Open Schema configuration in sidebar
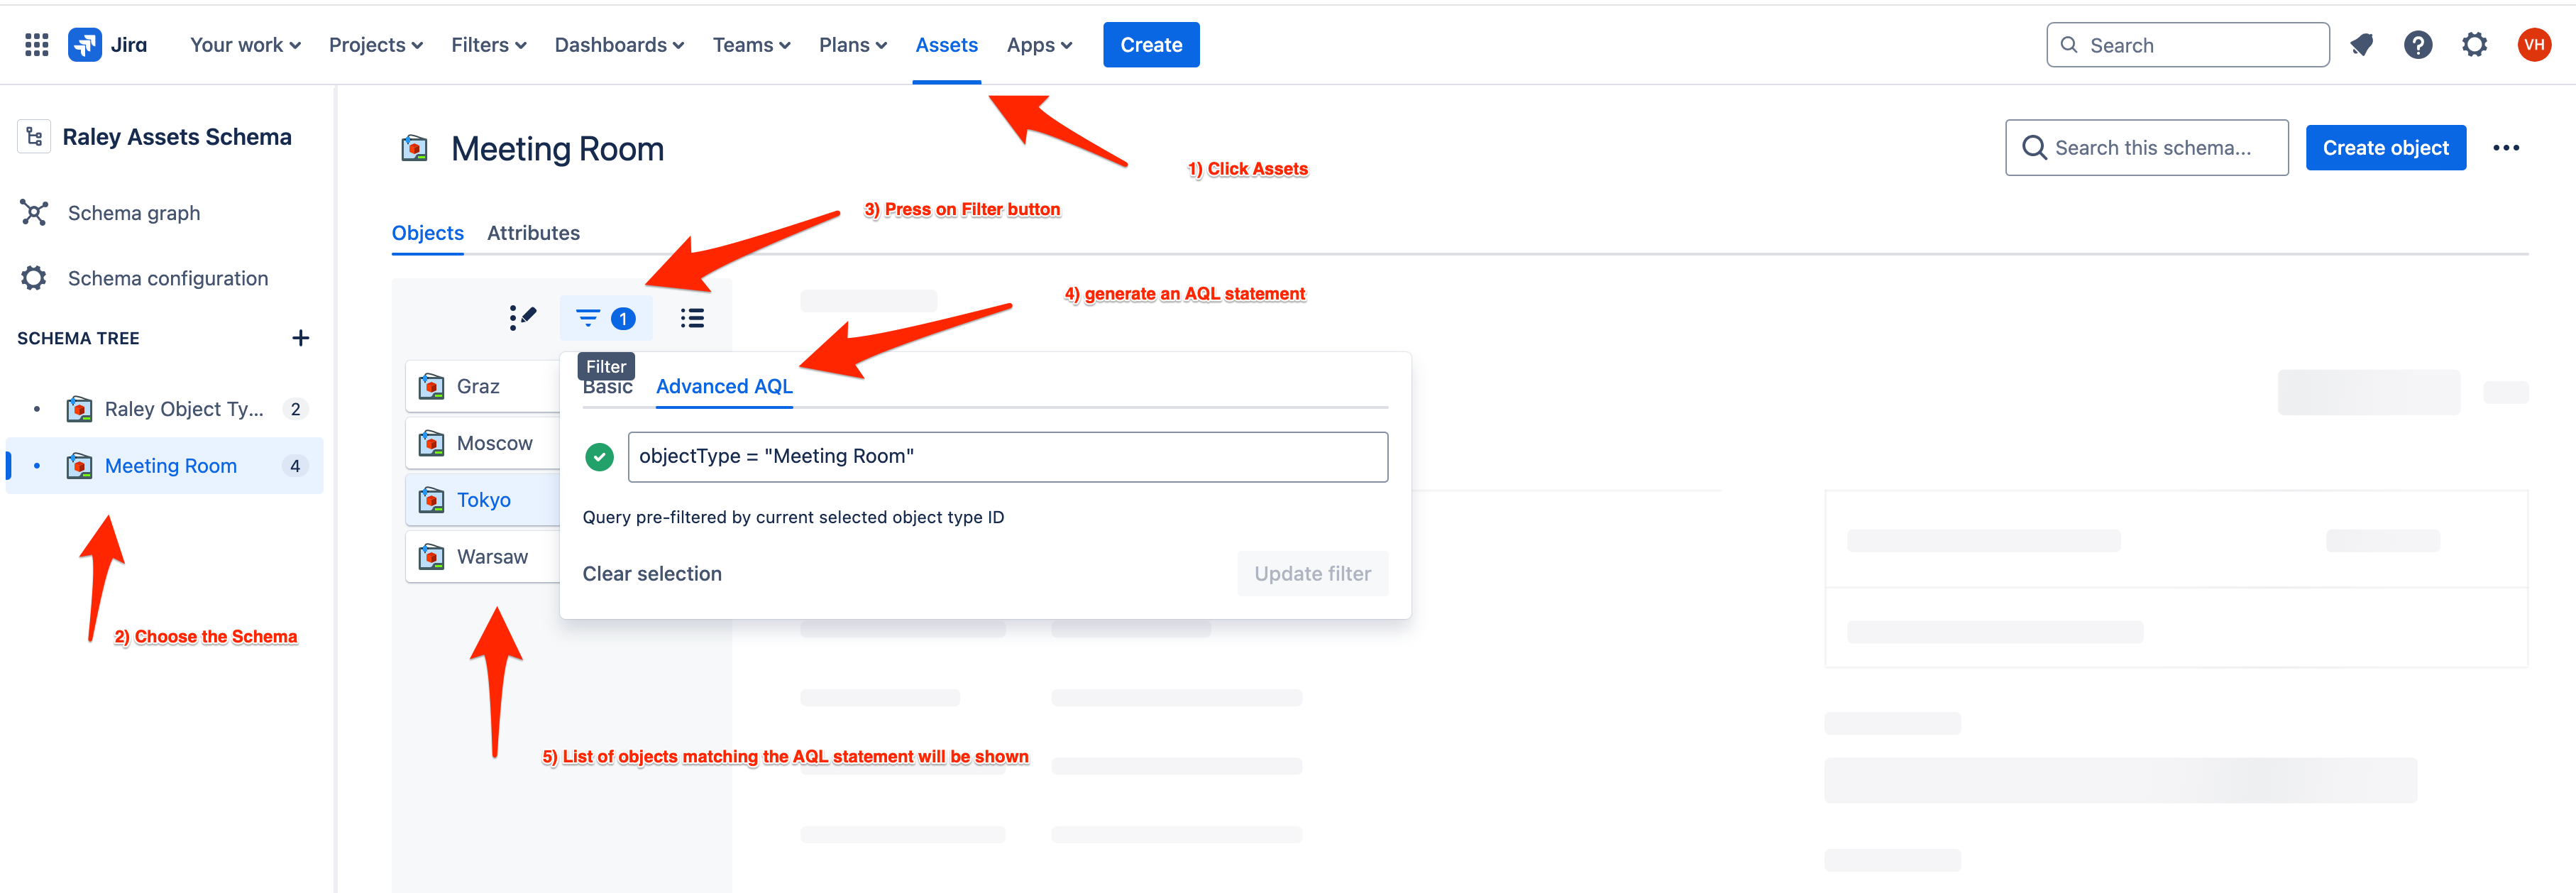Screen dimensions: 2576x893 pos(168,278)
